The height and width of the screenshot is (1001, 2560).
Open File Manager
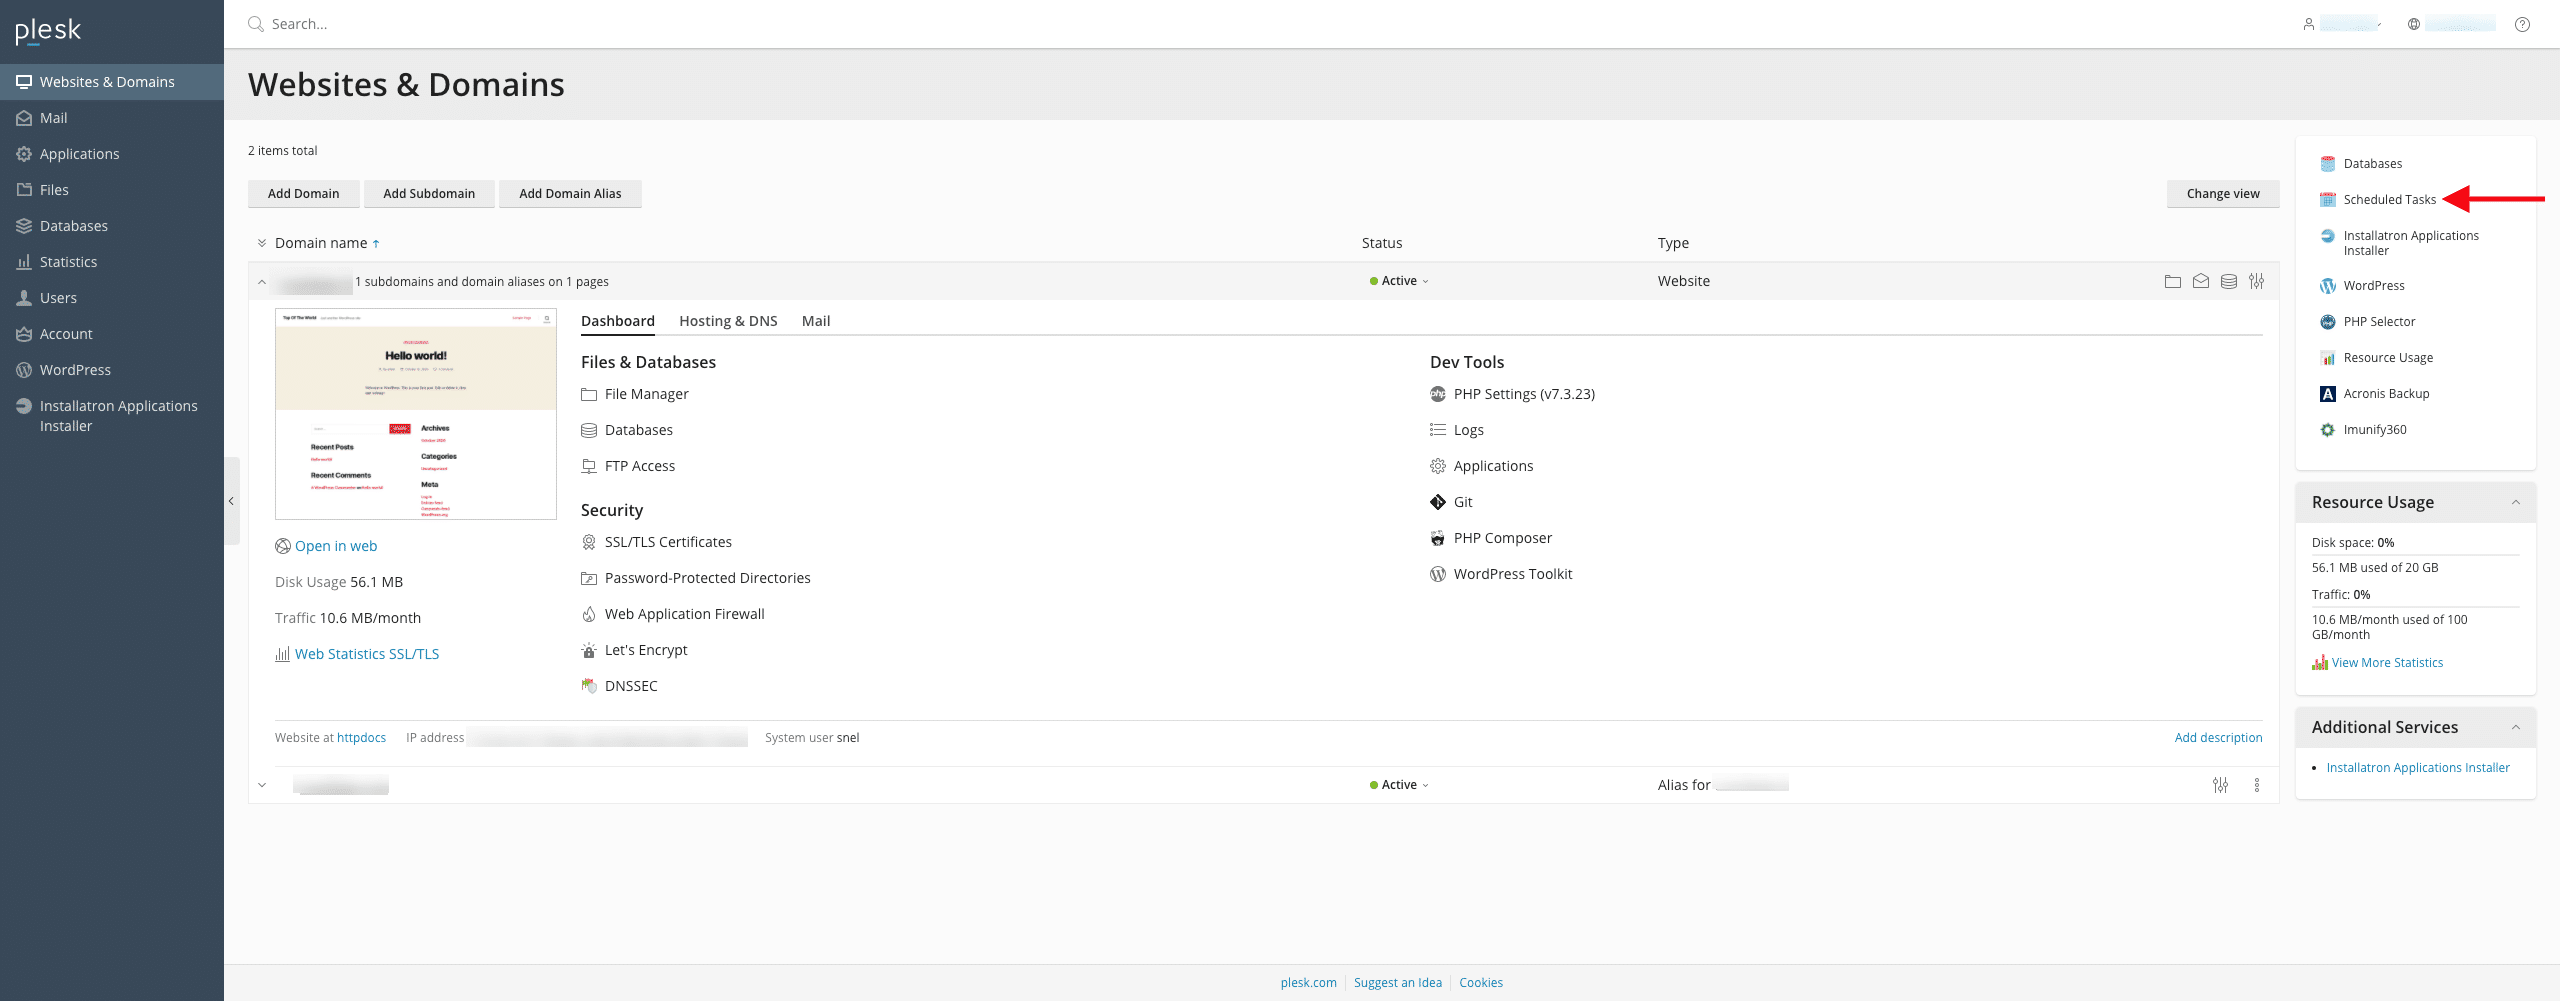click(x=635, y=394)
